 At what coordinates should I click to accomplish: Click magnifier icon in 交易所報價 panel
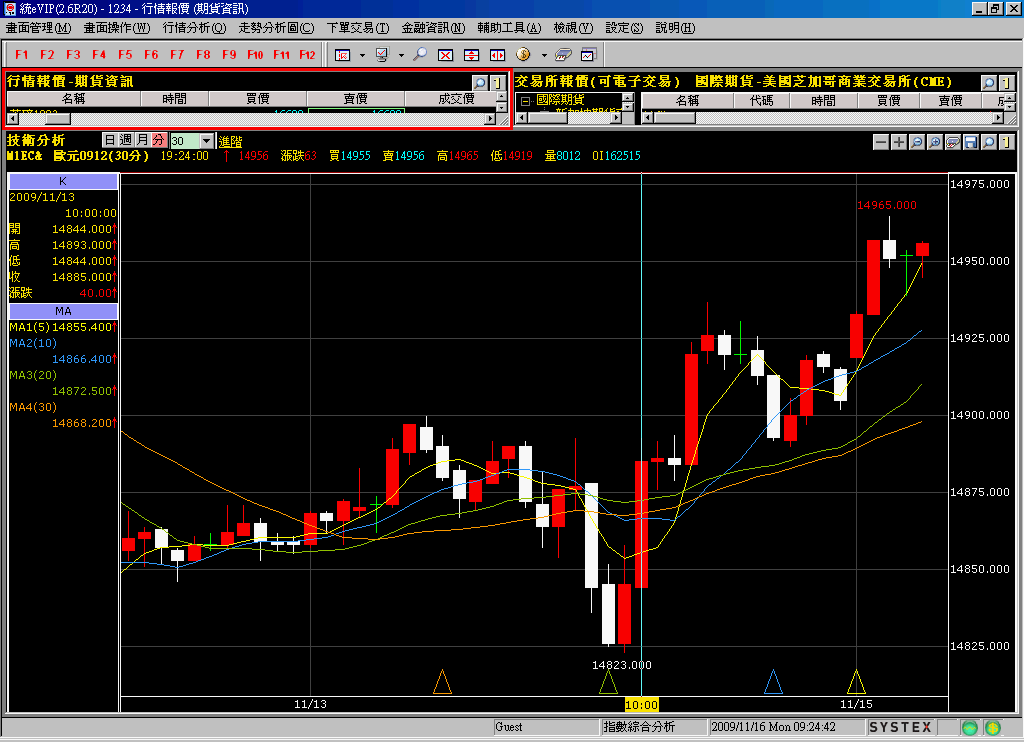coord(989,82)
